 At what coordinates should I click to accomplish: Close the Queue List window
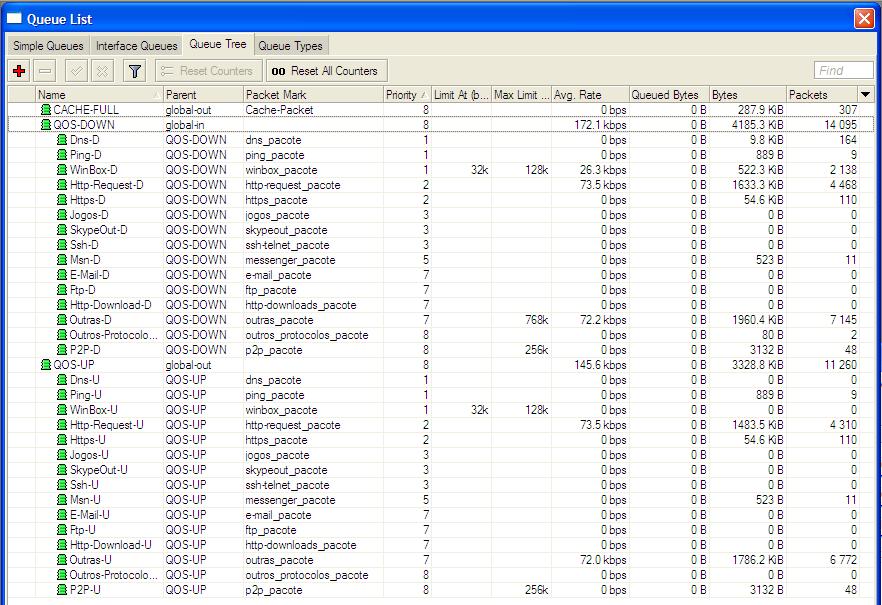864,19
